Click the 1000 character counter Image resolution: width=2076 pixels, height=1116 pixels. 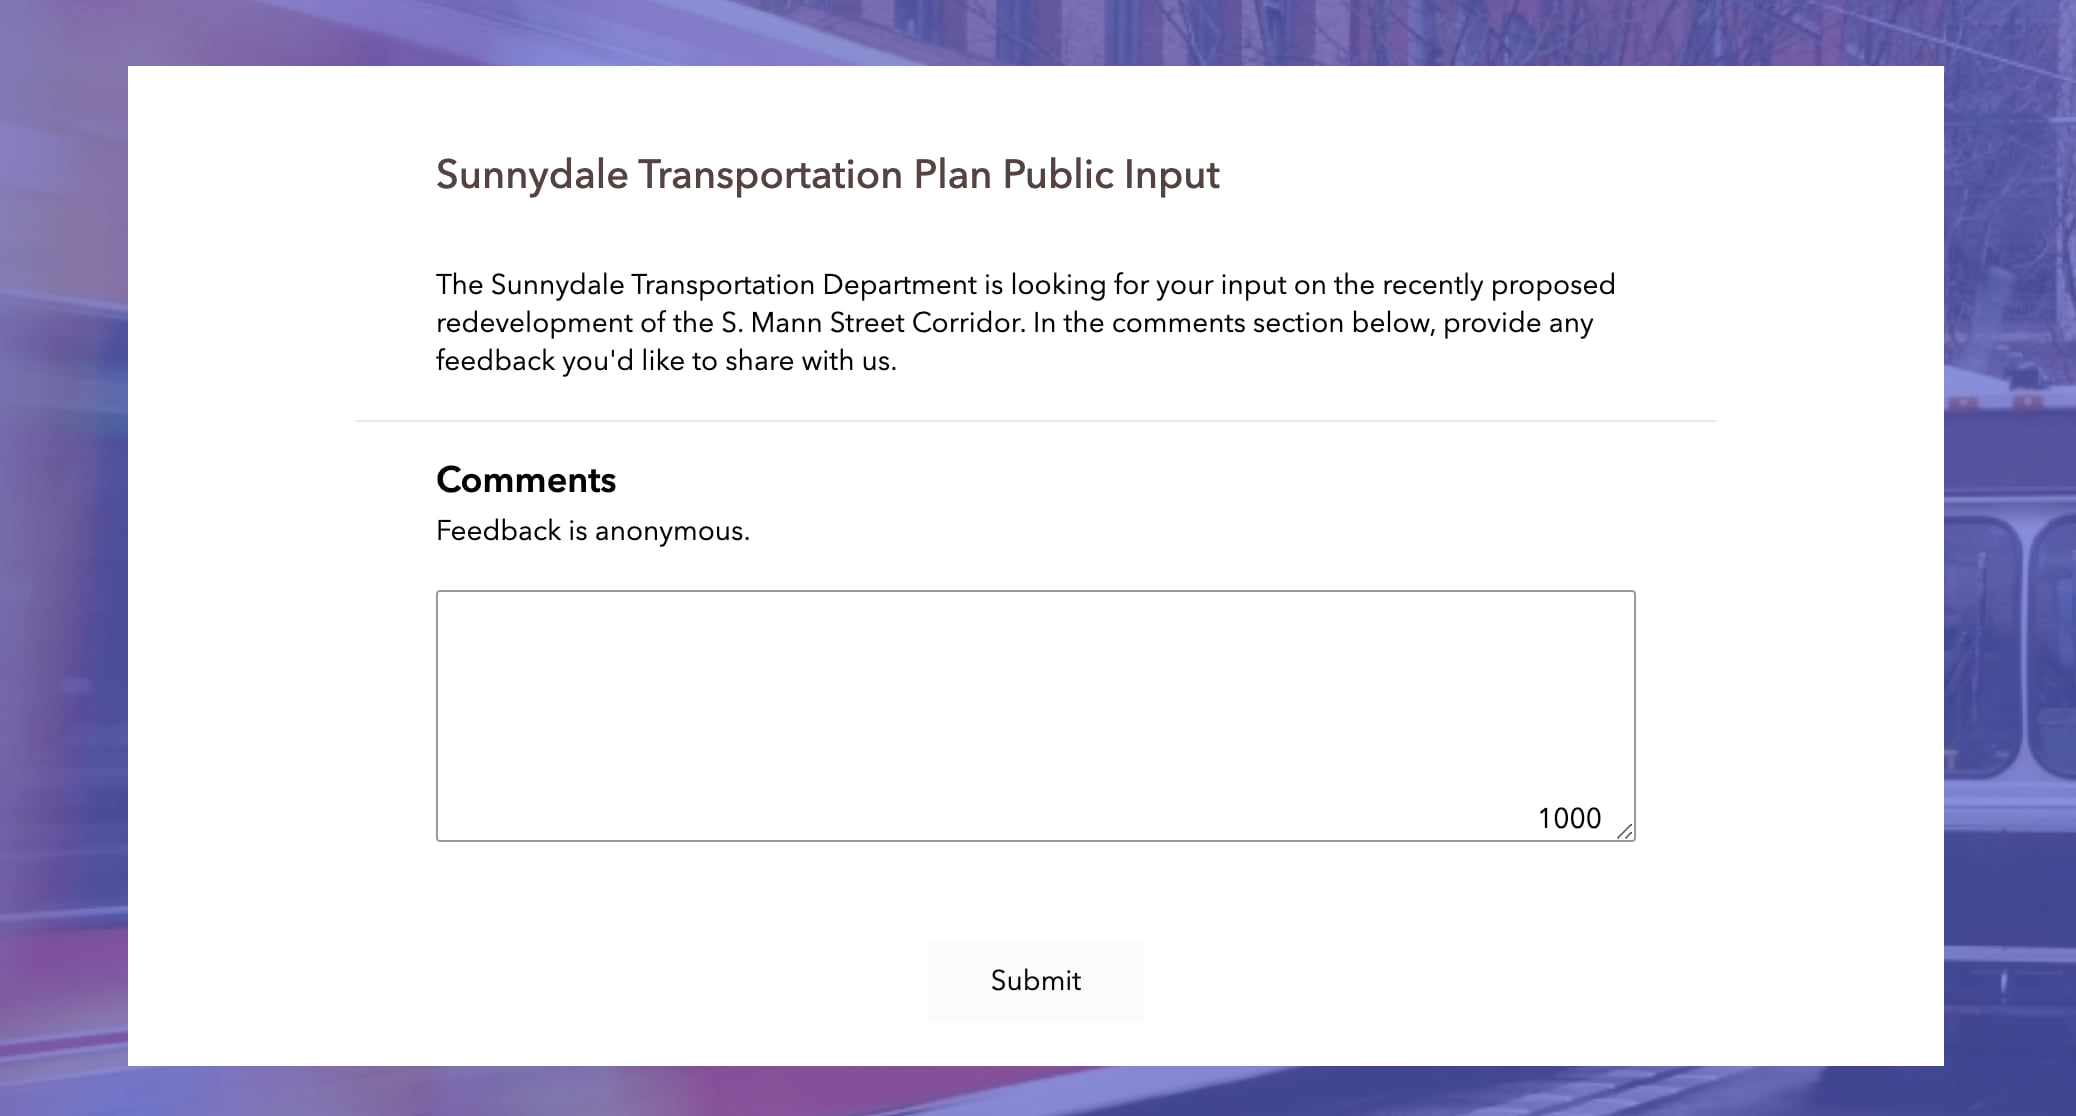[x=1569, y=819]
